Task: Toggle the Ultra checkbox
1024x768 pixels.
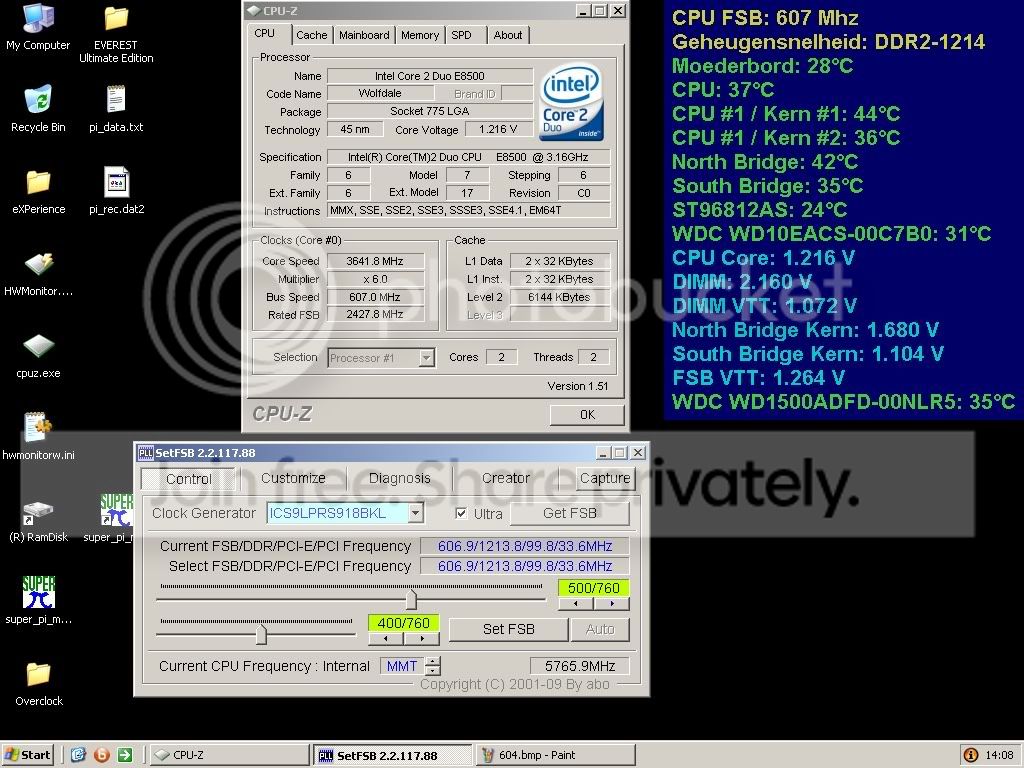Action: point(461,513)
